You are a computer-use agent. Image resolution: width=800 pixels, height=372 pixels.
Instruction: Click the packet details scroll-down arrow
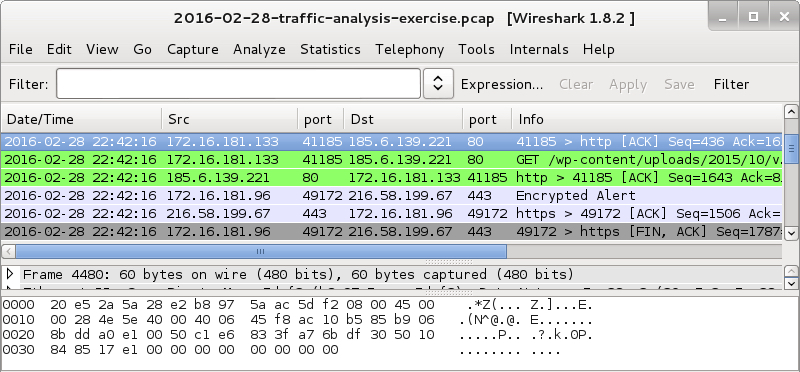click(791, 283)
